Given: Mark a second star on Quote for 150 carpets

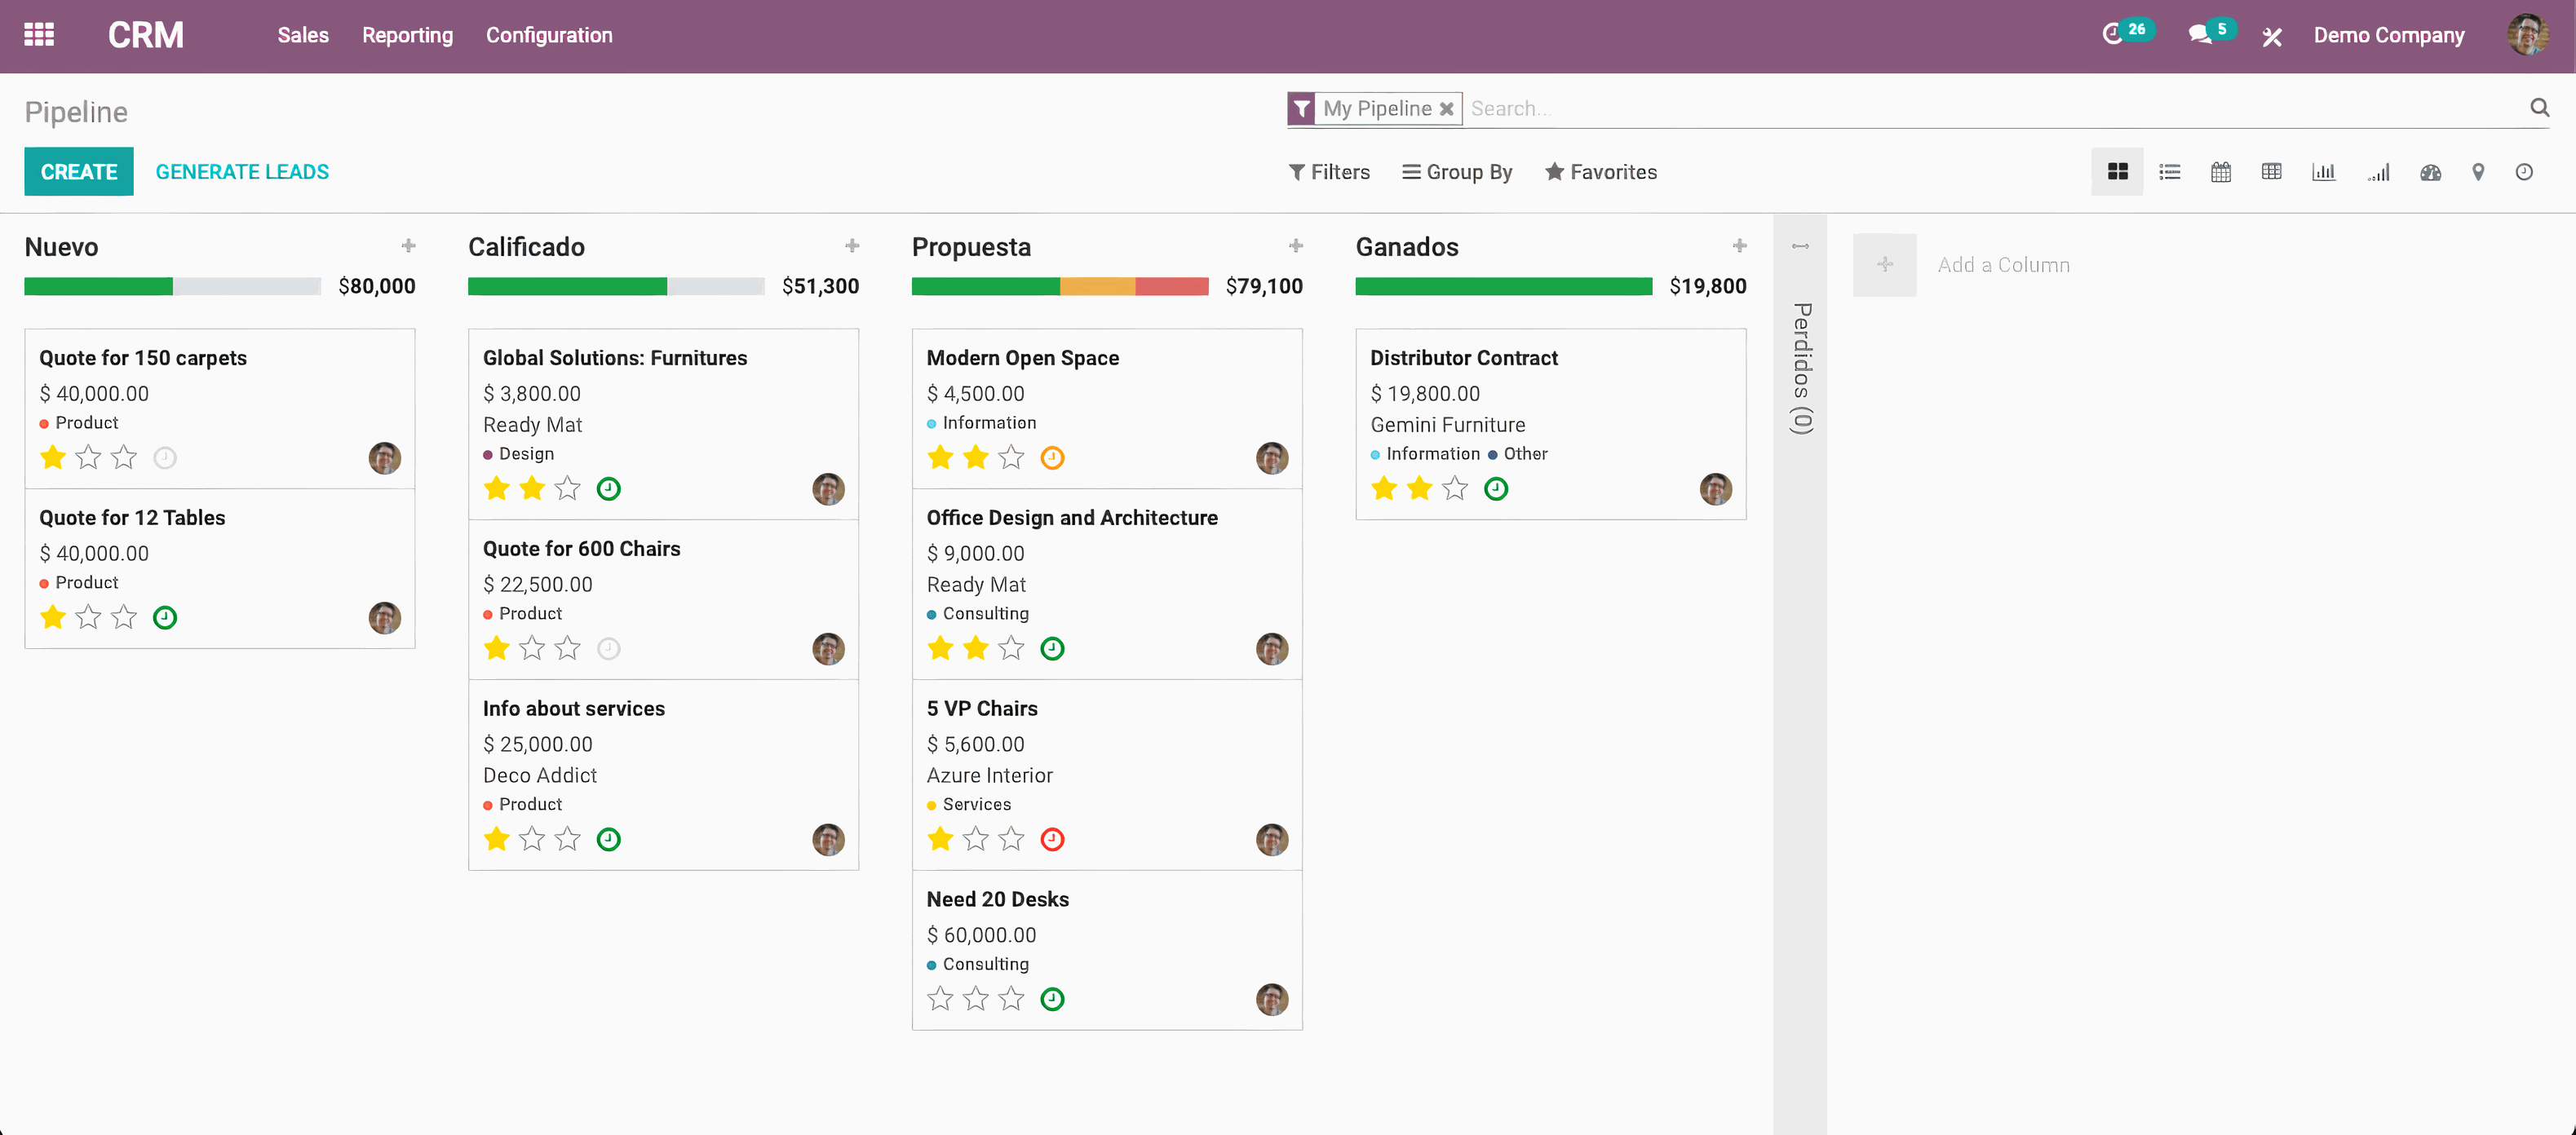Looking at the screenshot, I should pyautogui.click(x=88, y=457).
